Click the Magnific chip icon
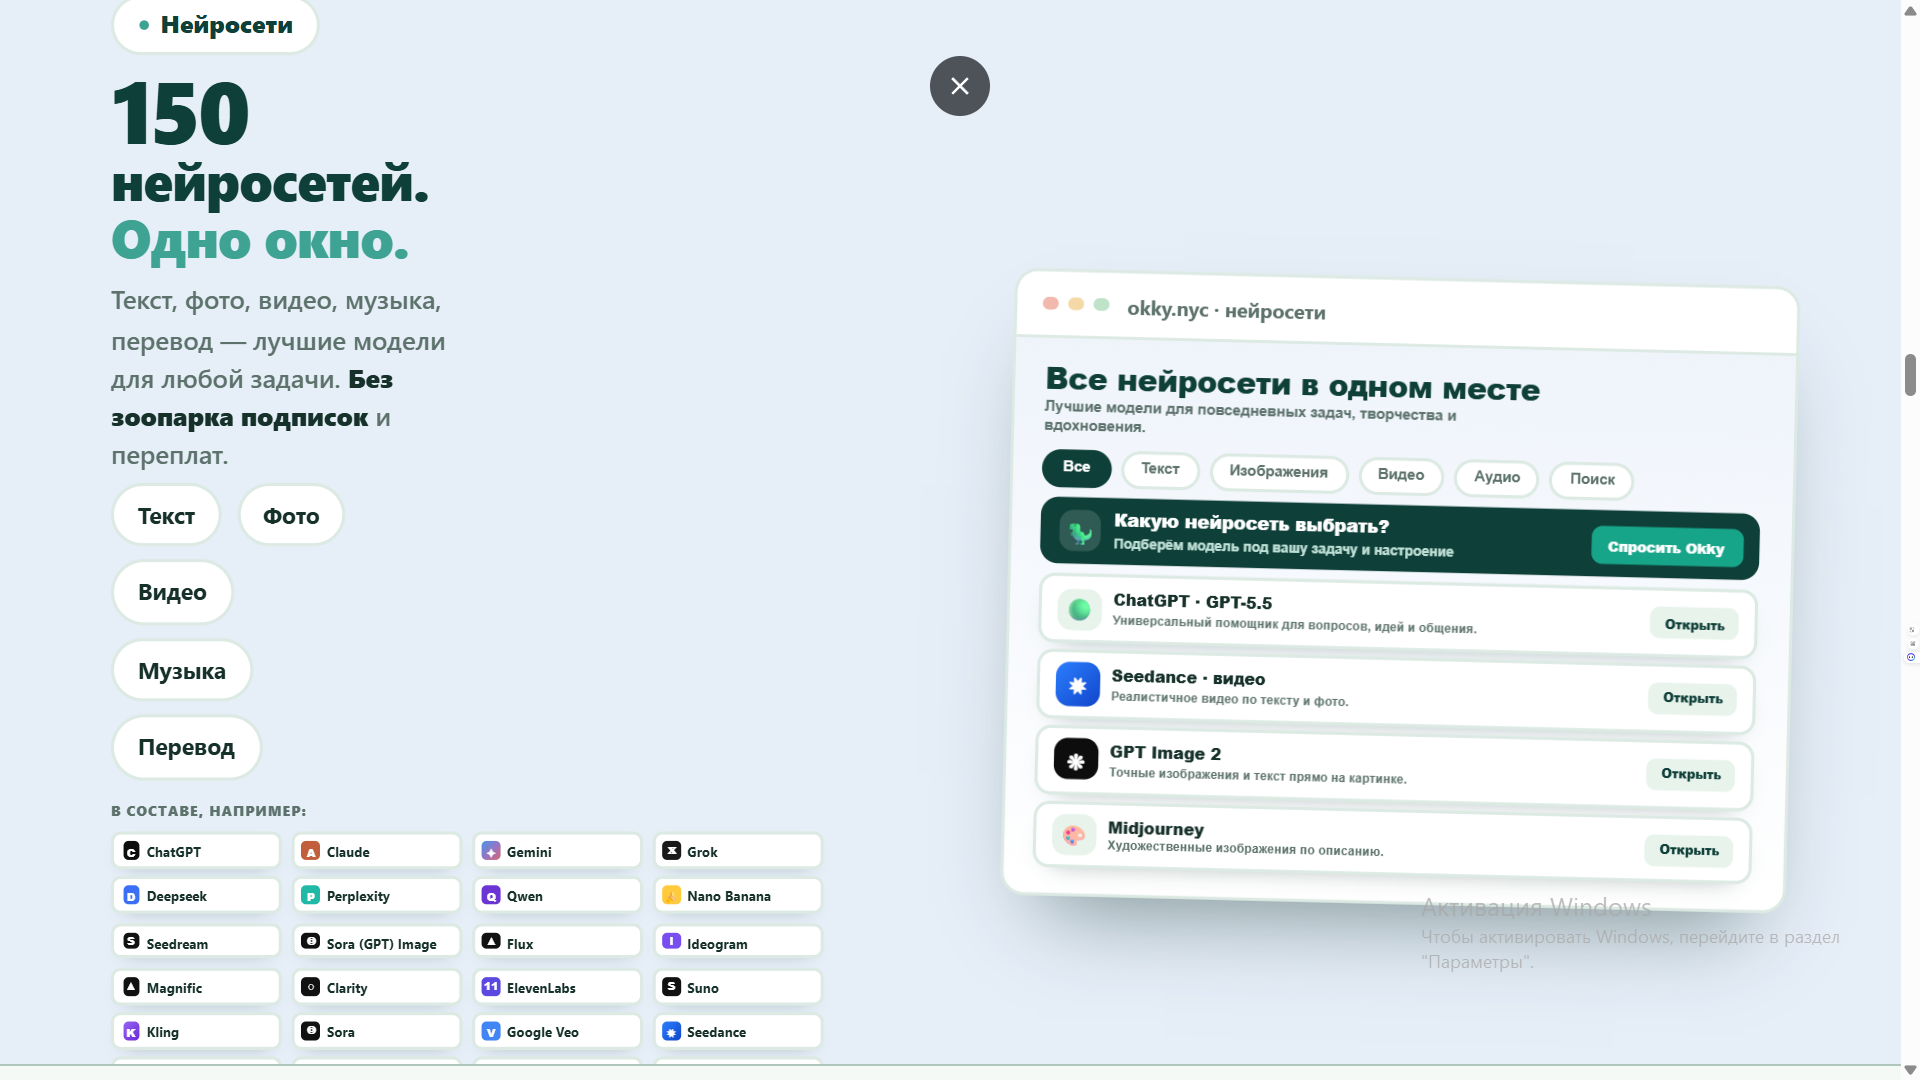Viewport: 1920px width, 1080px height. click(131, 987)
